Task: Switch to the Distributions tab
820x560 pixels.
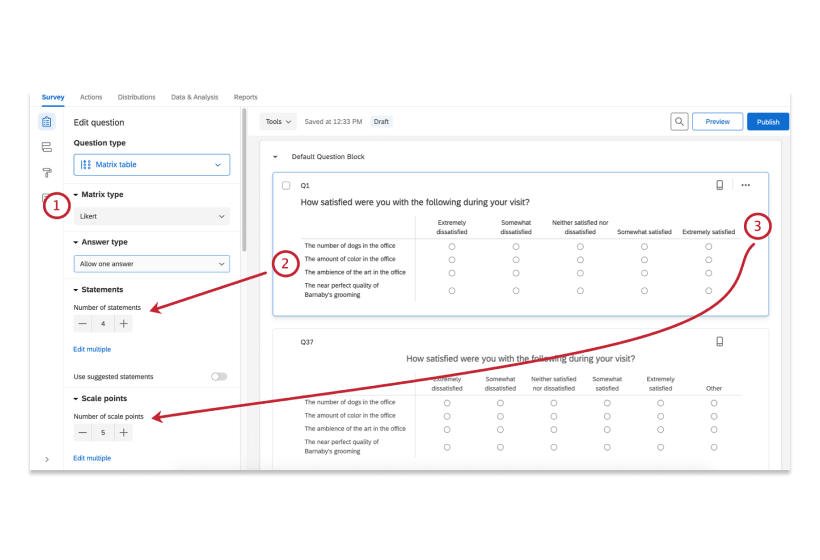Action: point(136,97)
